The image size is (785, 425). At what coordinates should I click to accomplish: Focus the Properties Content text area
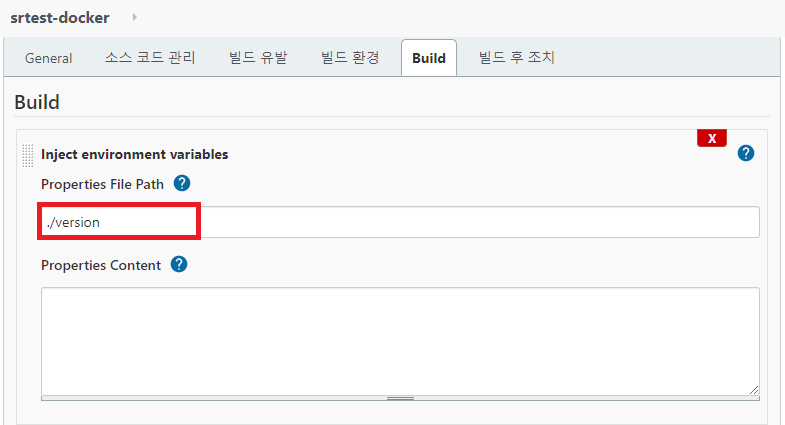coord(400,341)
